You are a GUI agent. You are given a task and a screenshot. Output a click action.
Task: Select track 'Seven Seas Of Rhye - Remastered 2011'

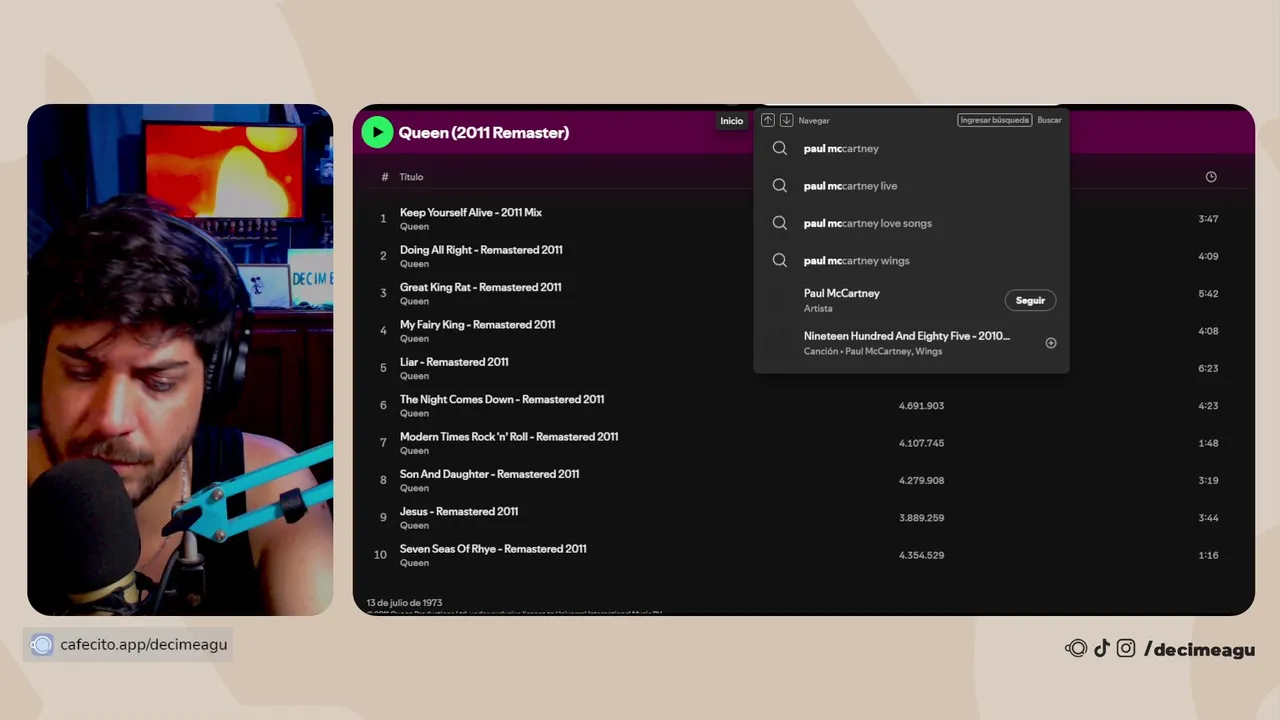point(493,548)
